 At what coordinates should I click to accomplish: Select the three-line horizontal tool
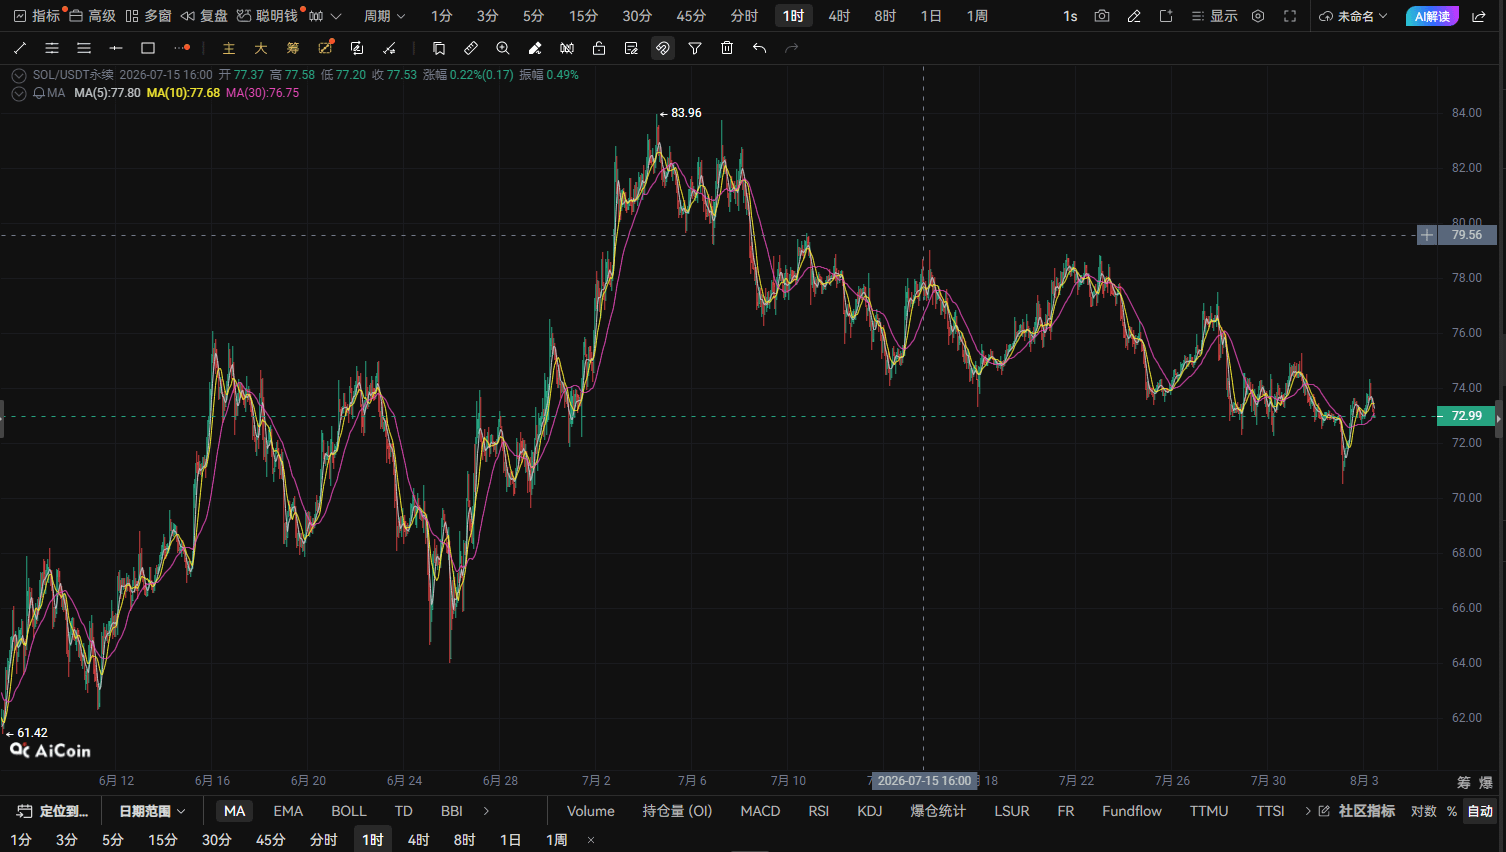pyautogui.click(x=84, y=48)
